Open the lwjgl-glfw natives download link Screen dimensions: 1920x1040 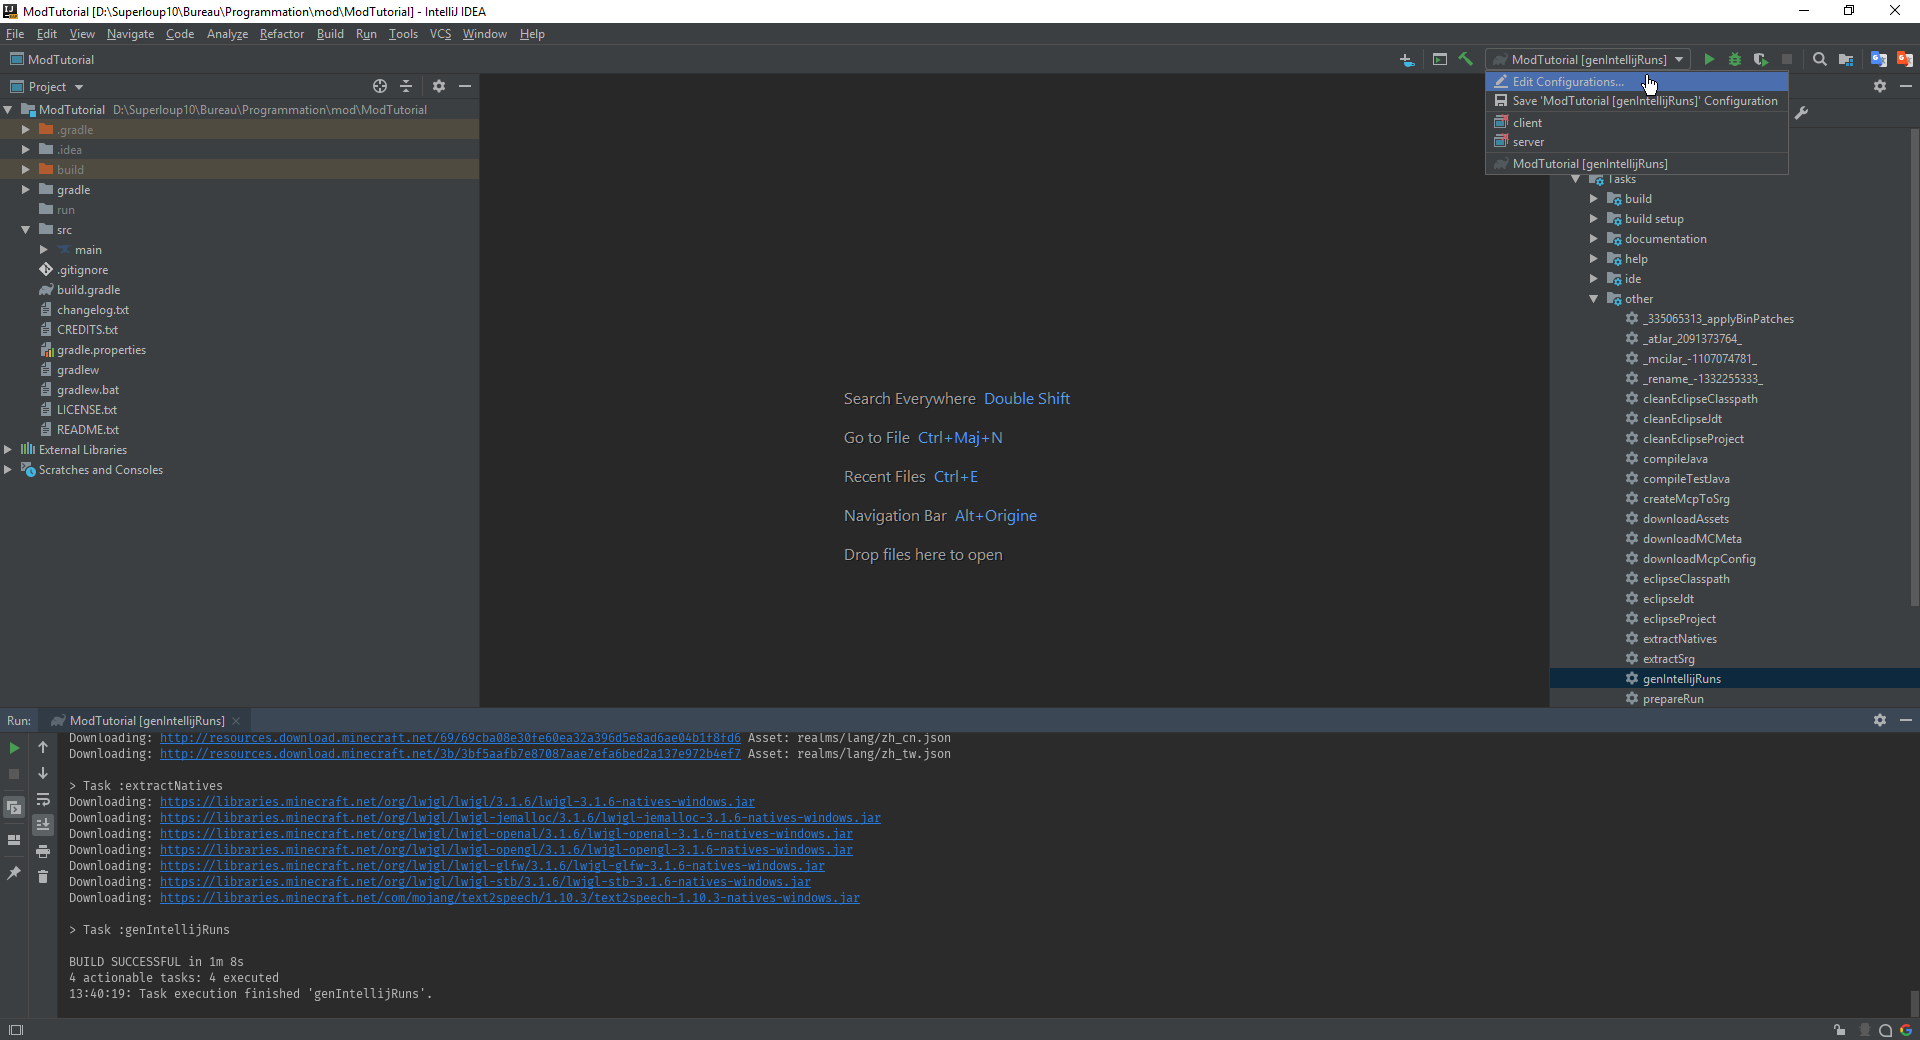click(492, 866)
